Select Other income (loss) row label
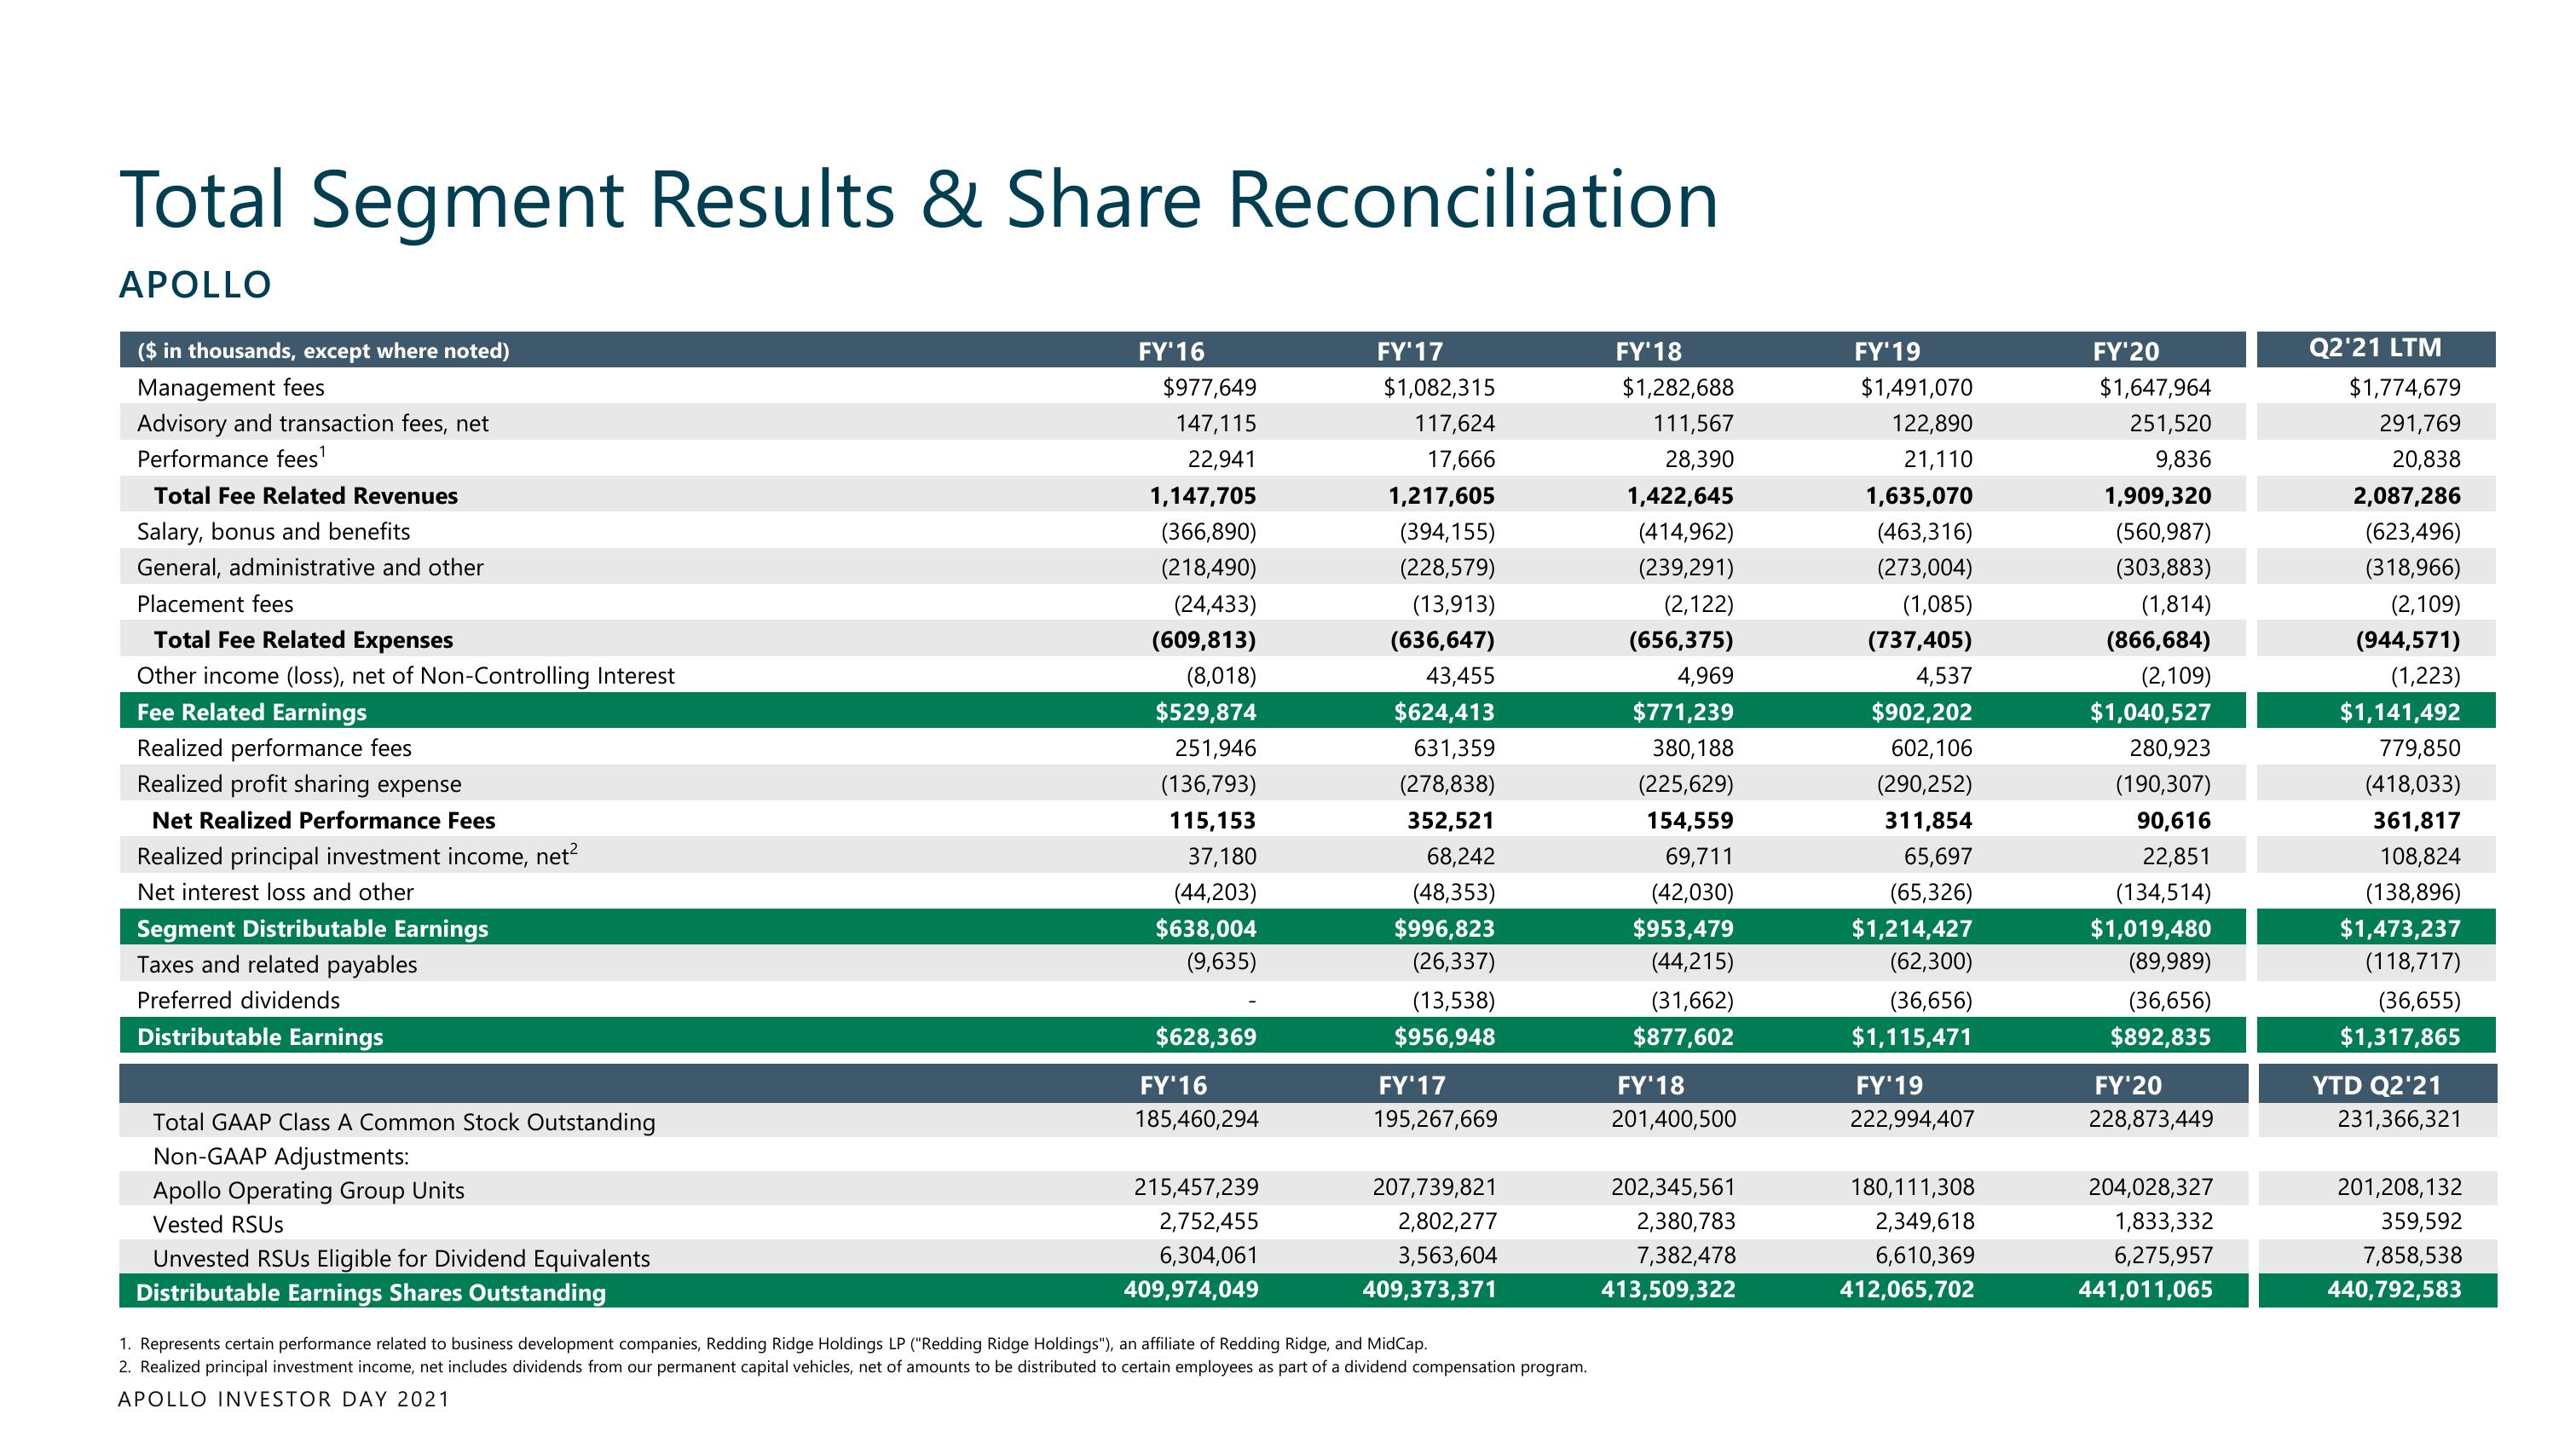The width and height of the screenshot is (2576, 1449). click(405, 676)
